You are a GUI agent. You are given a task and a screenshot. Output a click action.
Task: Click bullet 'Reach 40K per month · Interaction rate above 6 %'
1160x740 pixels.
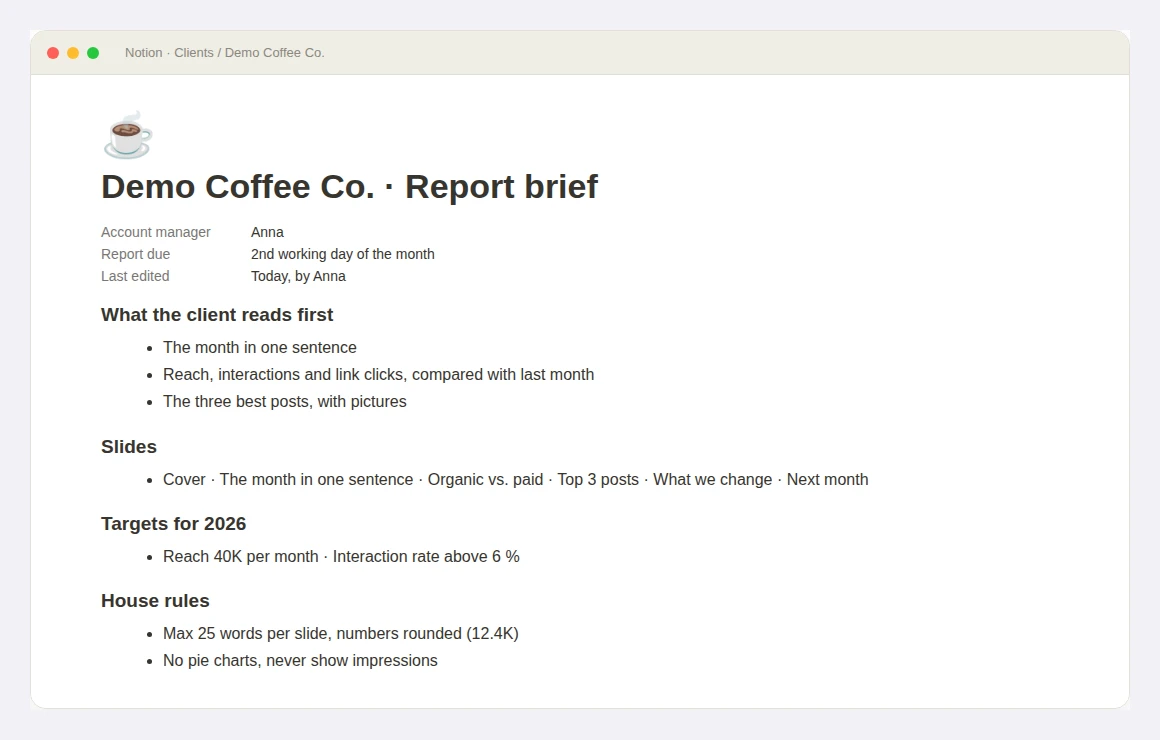(x=341, y=556)
